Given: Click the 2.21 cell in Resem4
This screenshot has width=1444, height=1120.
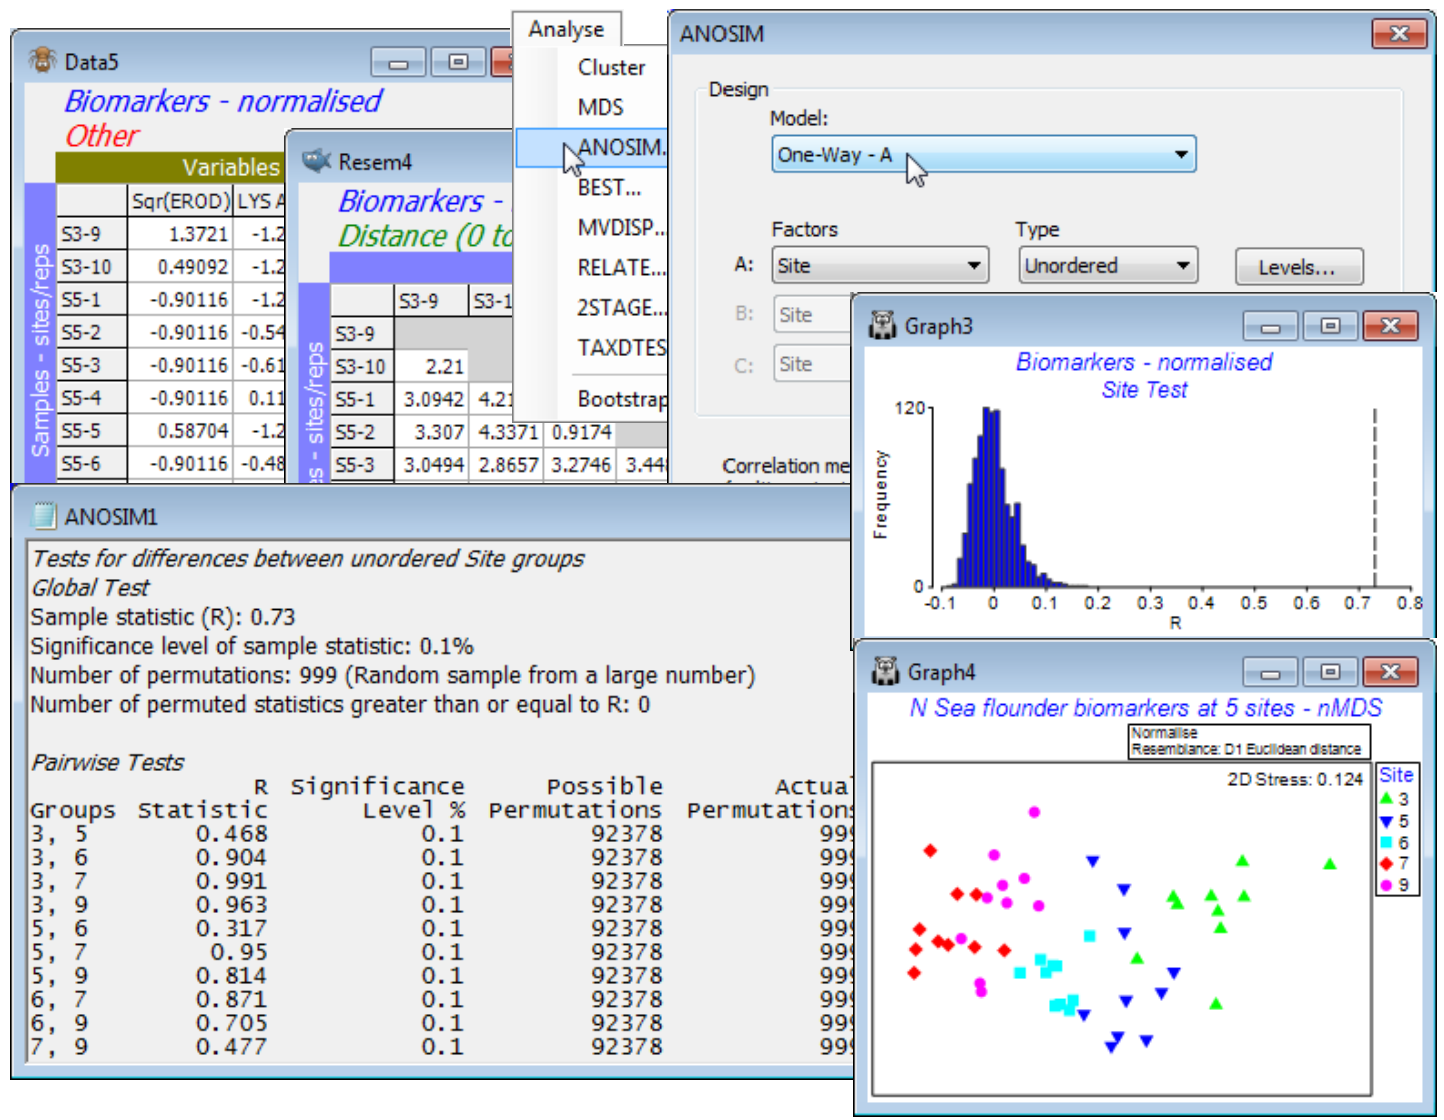Looking at the screenshot, I should click(x=431, y=366).
